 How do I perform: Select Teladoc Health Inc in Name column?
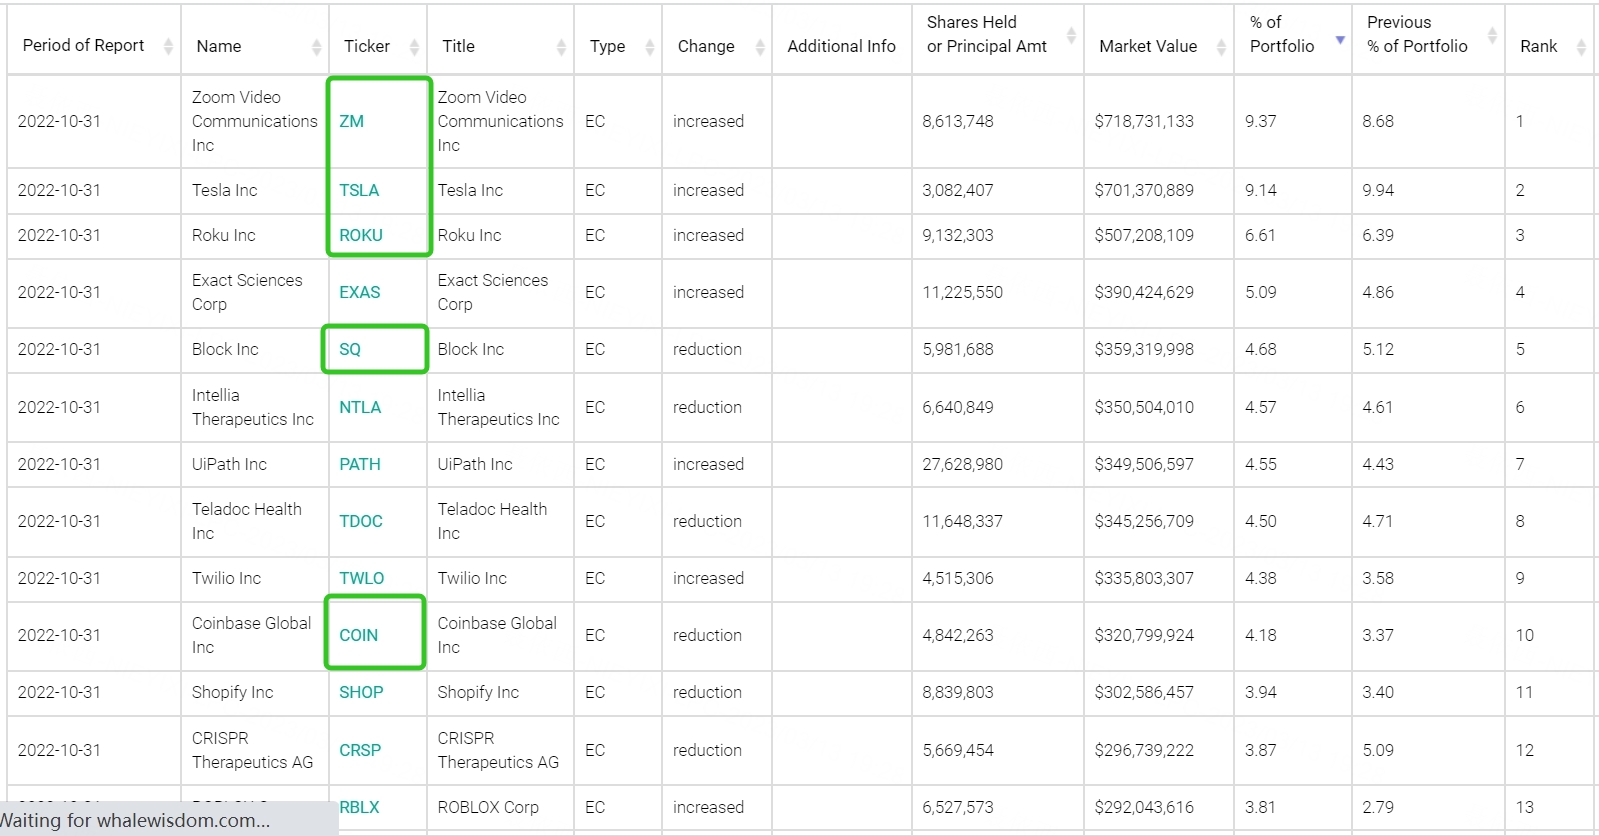coord(247,521)
